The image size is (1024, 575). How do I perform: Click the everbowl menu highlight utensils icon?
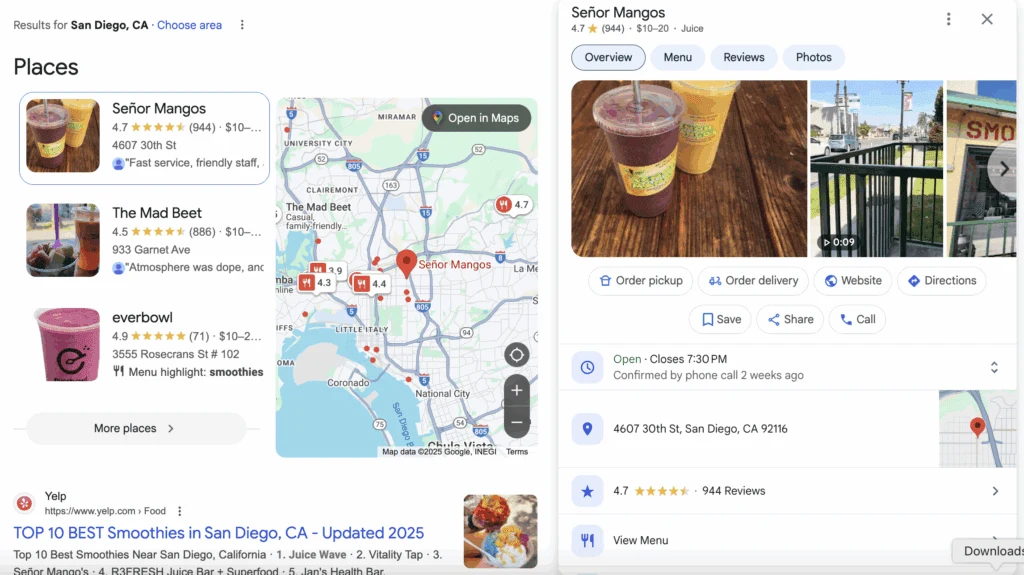pos(118,372)
